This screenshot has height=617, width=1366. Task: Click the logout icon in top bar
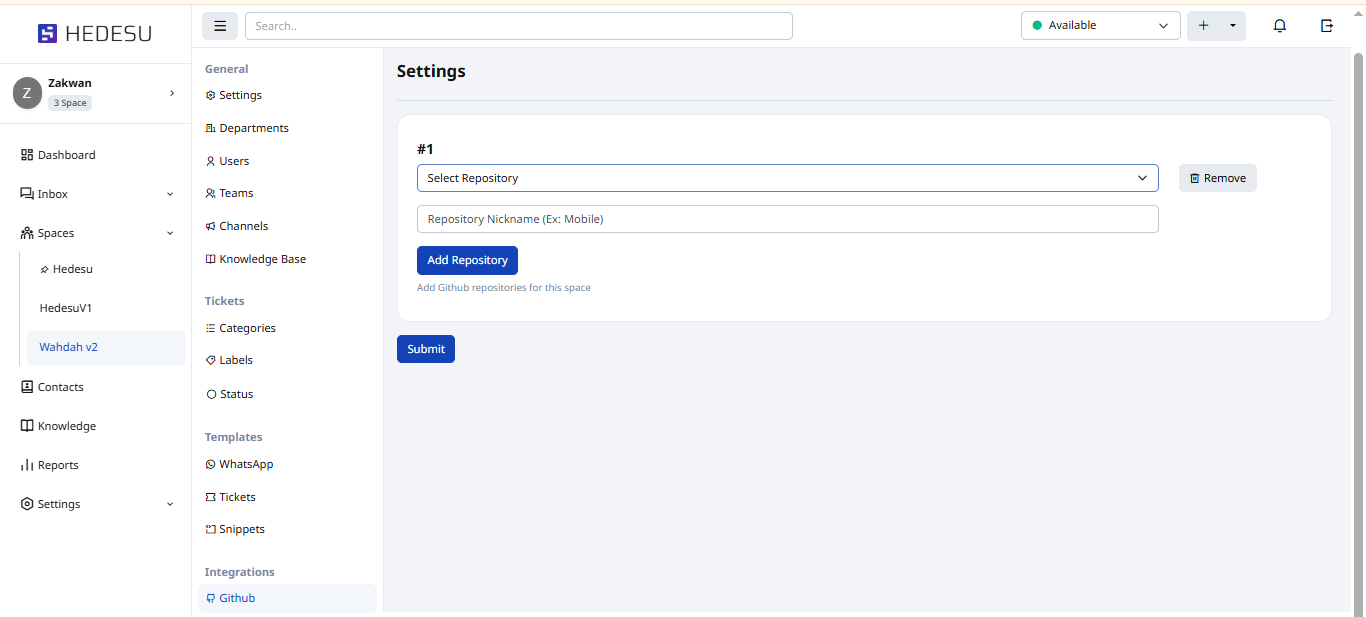1327,26
